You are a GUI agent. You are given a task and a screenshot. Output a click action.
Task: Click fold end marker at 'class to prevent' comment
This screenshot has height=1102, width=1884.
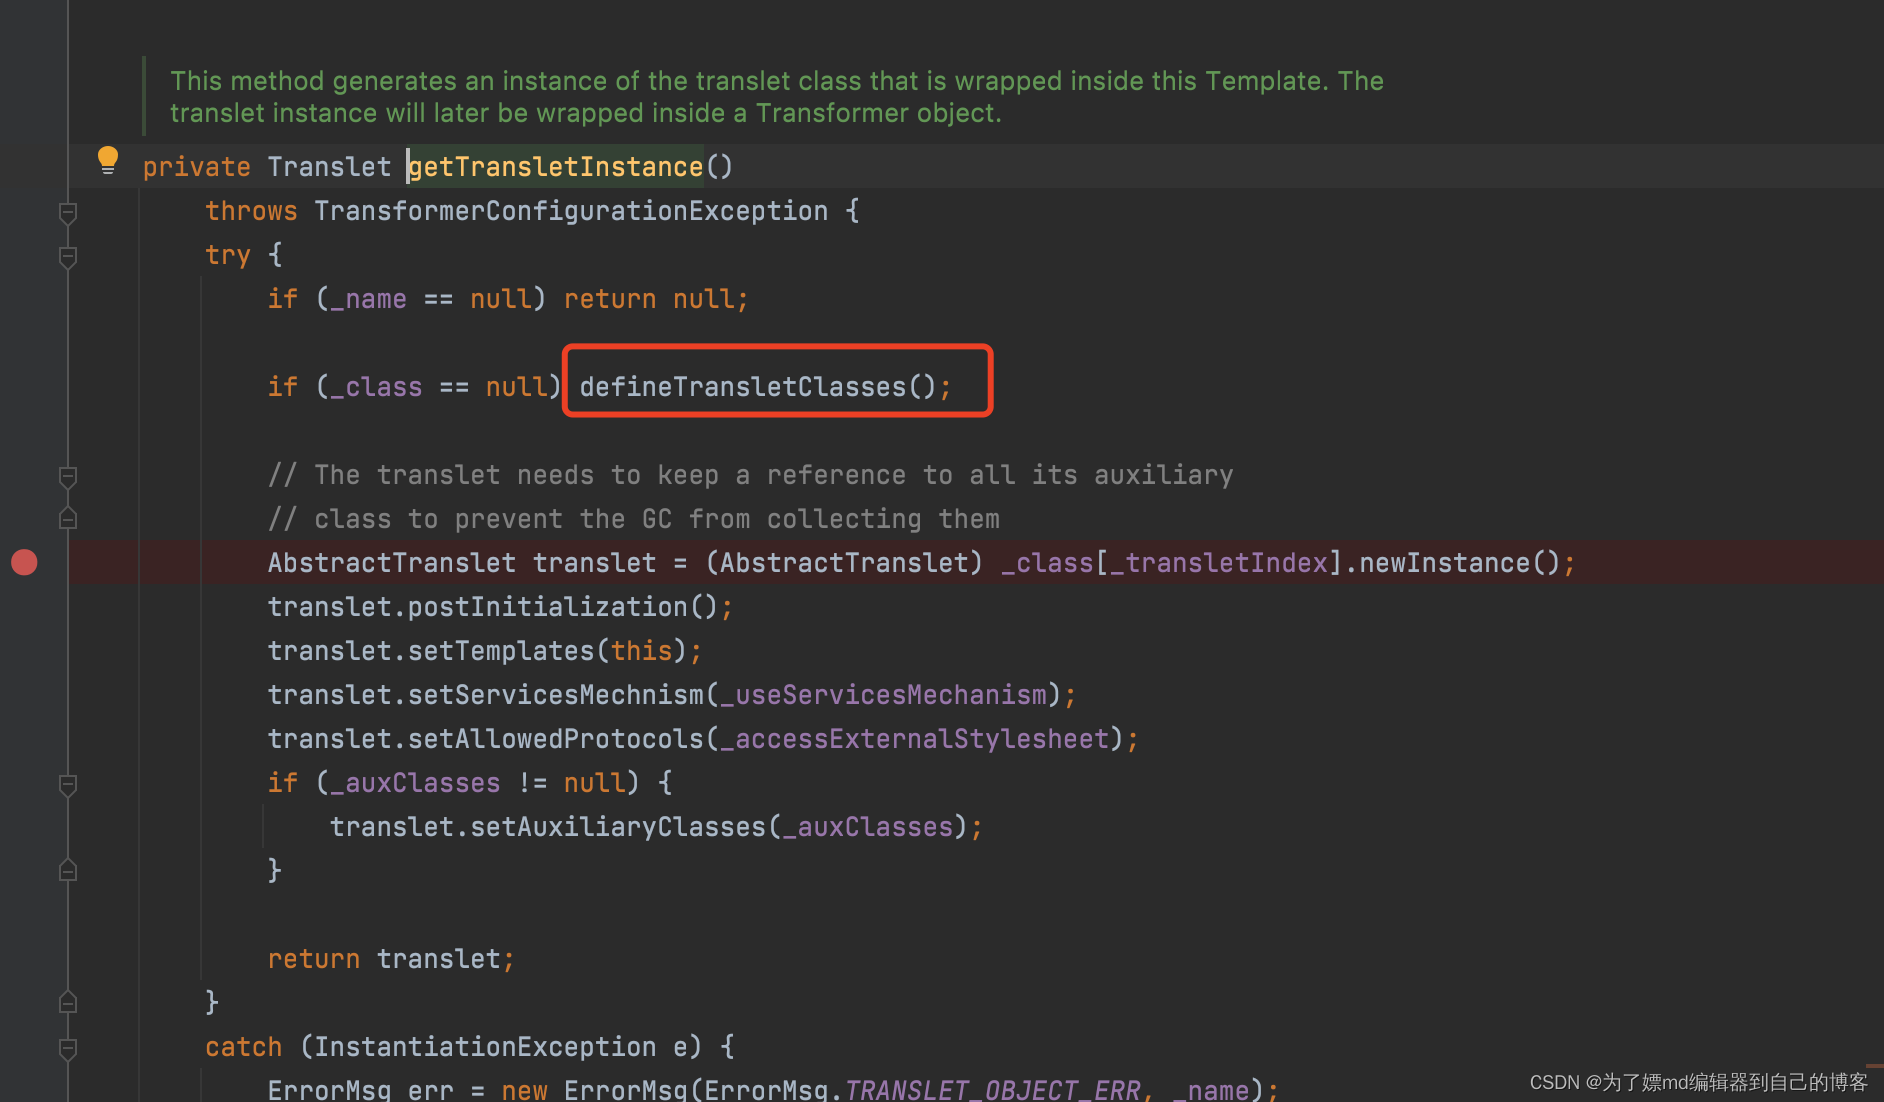(68, 519)
